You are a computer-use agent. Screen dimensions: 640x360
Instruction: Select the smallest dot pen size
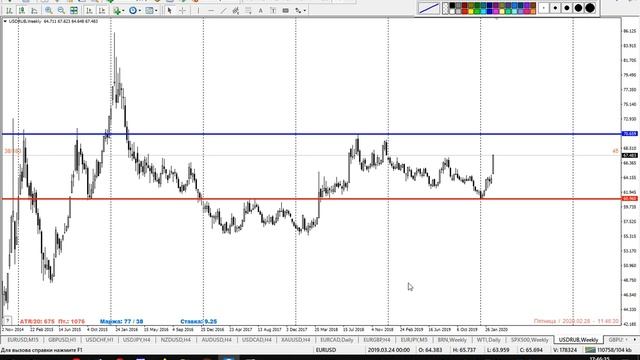pyautogui.click(x=544, y=8)
